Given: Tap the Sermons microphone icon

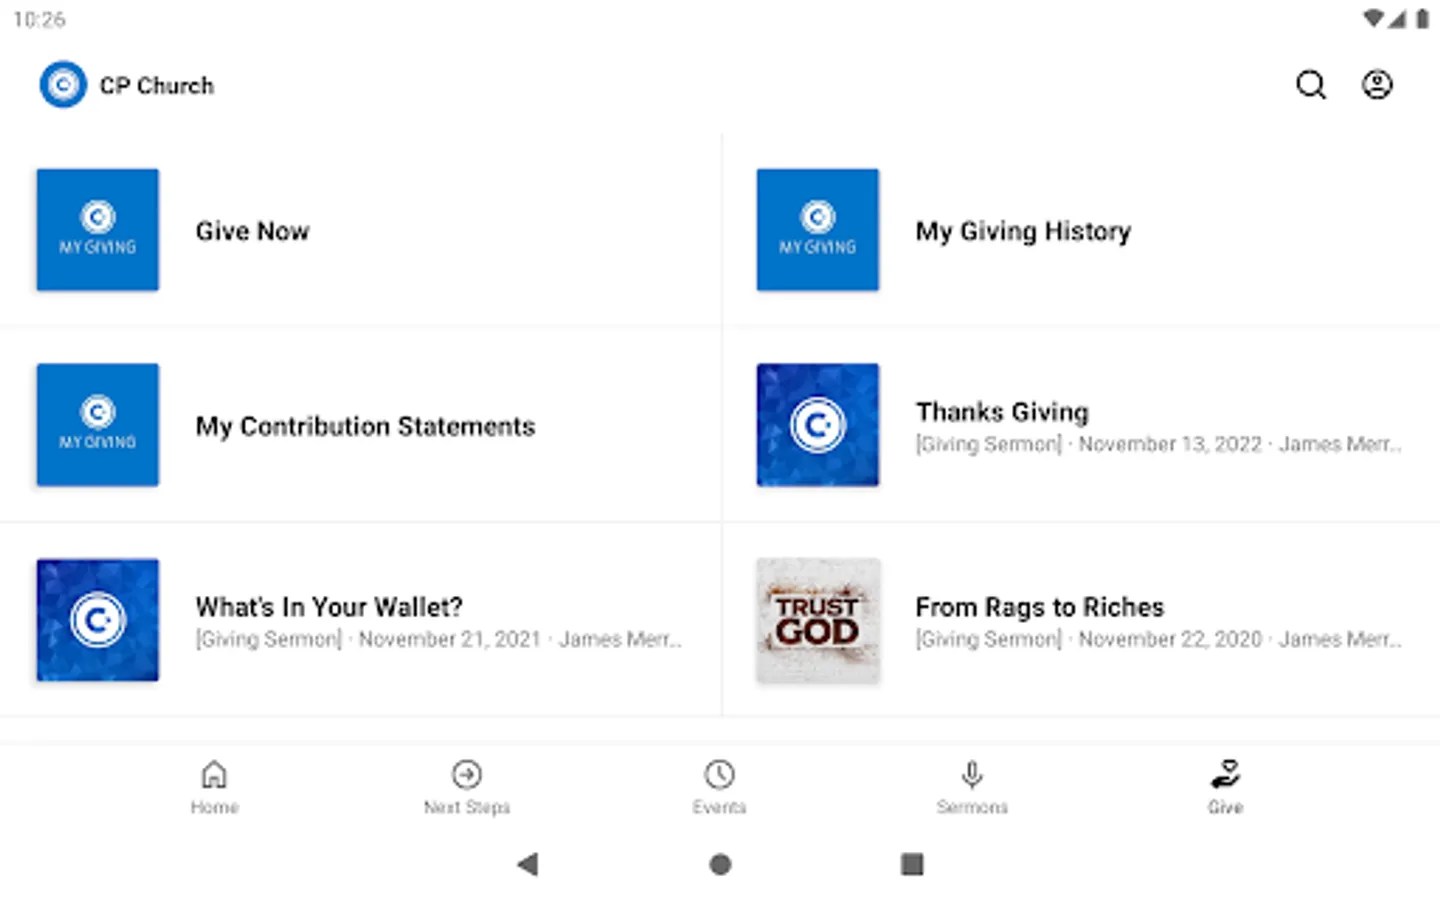Looking at the screenshot, I should pos(972,785).
